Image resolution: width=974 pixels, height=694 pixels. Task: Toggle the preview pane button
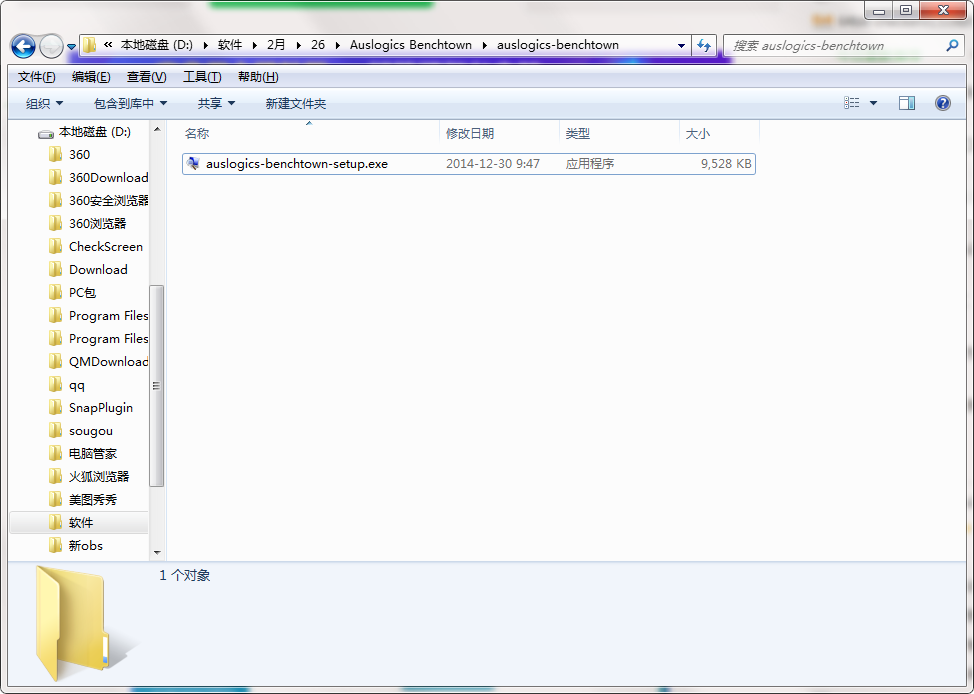click(x=907, y=103)
